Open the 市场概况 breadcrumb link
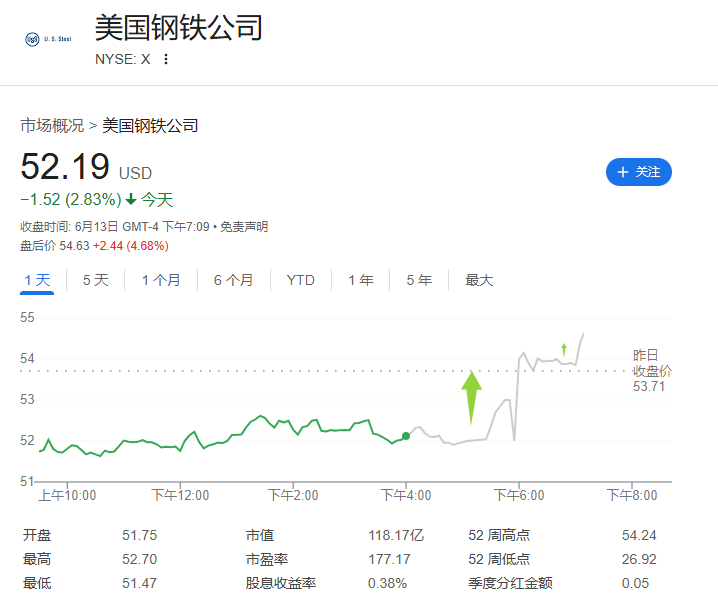 [x=52, y=125]
